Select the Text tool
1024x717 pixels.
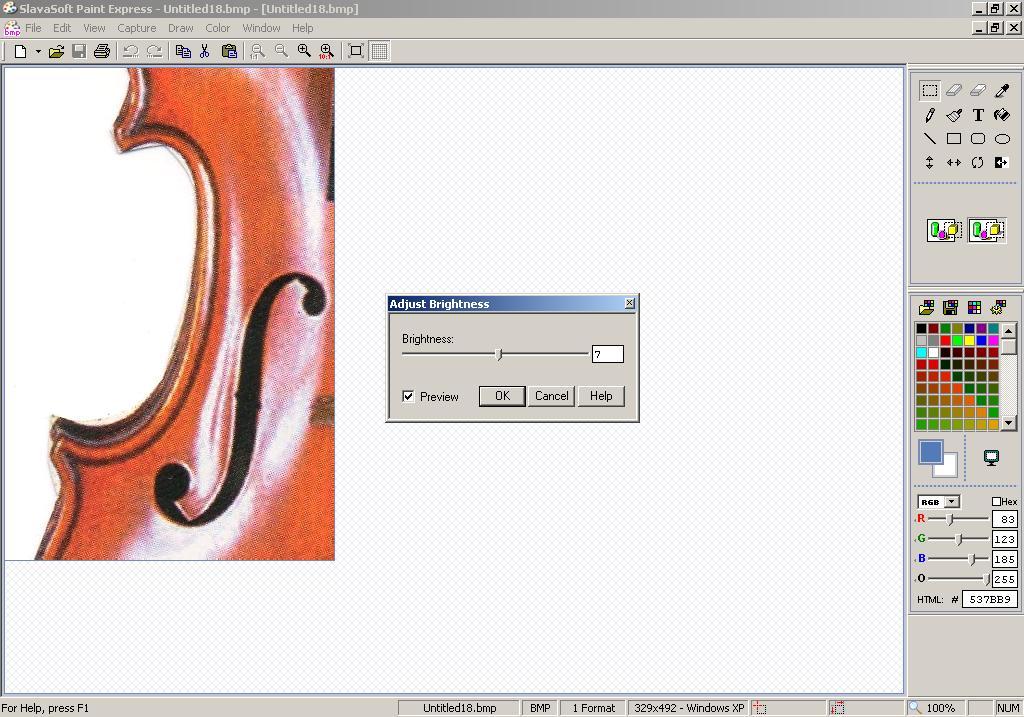pos(978,115)
